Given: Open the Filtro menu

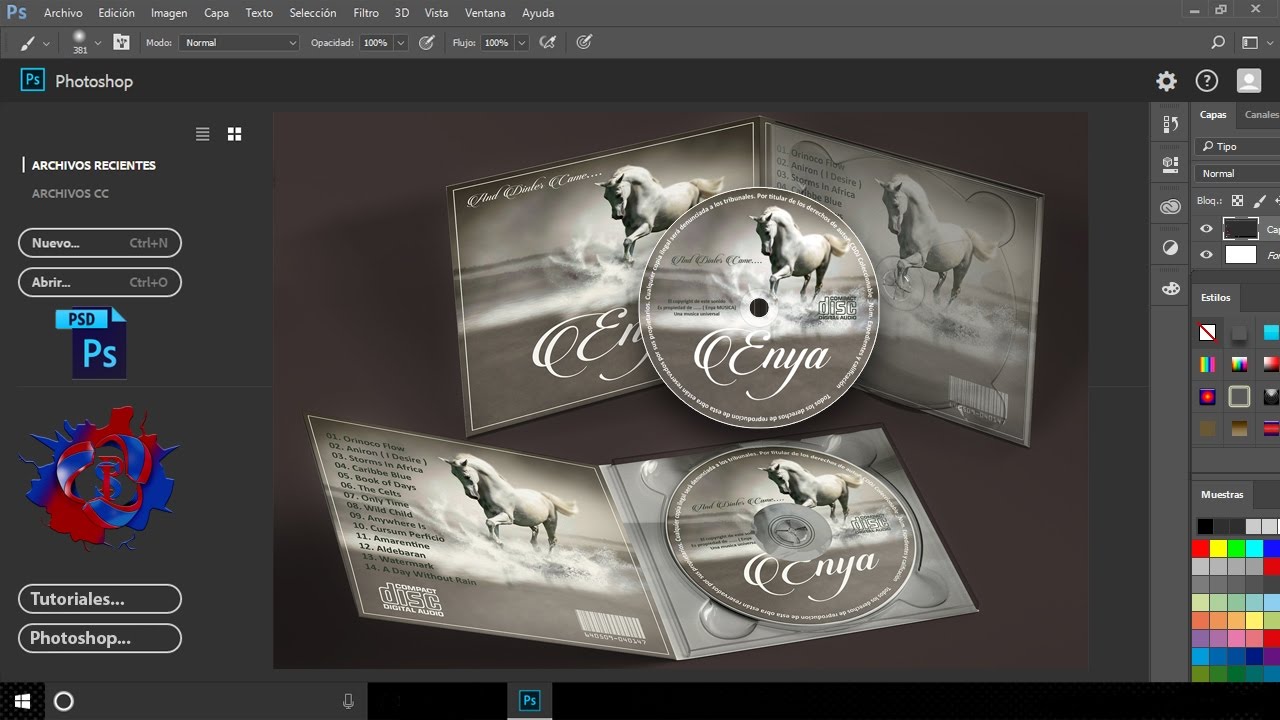Looking at the screenshot, I should tap(366, 13).
